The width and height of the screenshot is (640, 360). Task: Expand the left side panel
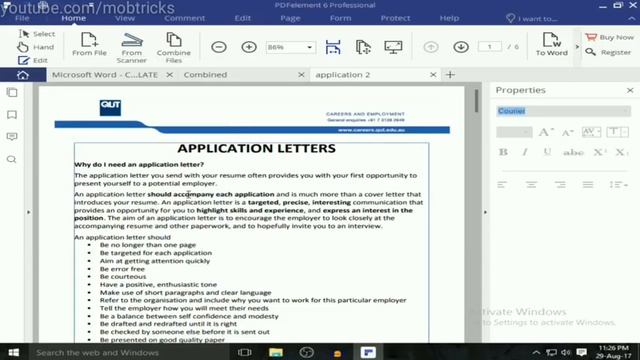tap(28, 212)
